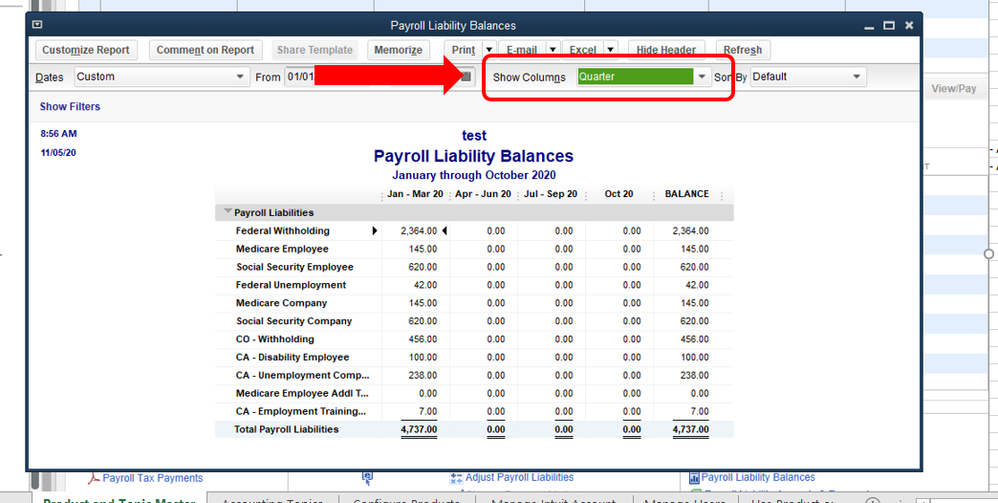Open the Show Filters link
Image resolution: width=998 pixels, height=503 pixels.
pos(70,107)
